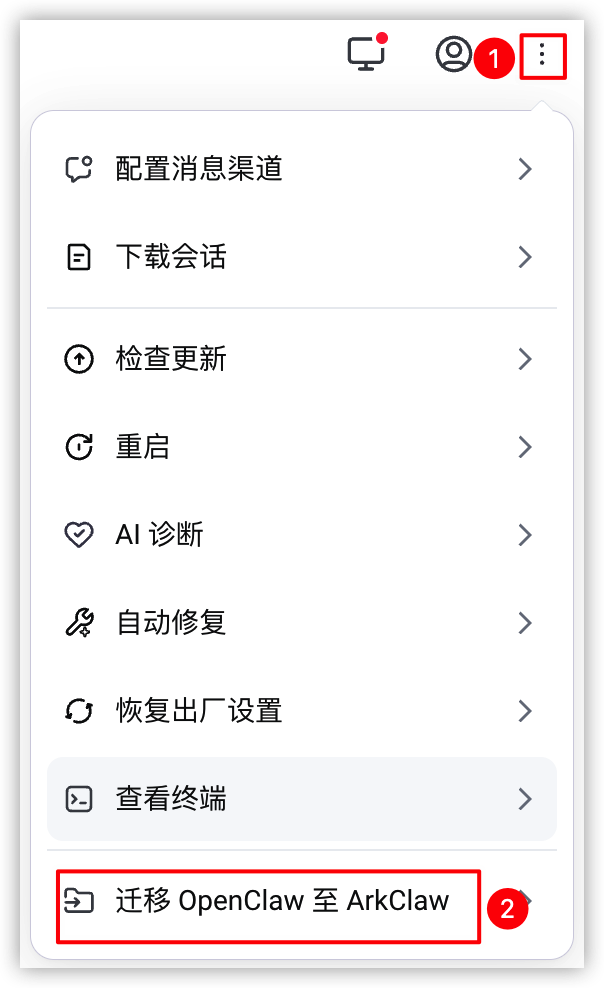Click the folder arrow migrate icon
The height and width of the screenshot is (988, 604).
click(79, 900)
